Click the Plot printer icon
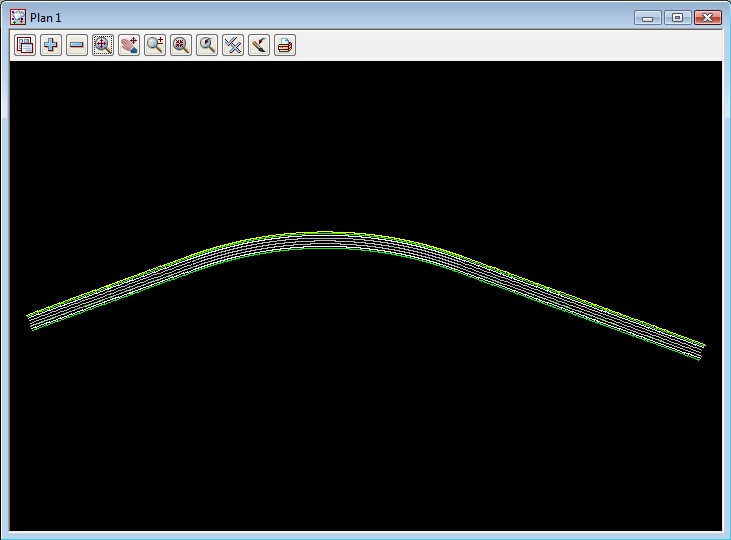731x540 pixels. tap(285, 45)
